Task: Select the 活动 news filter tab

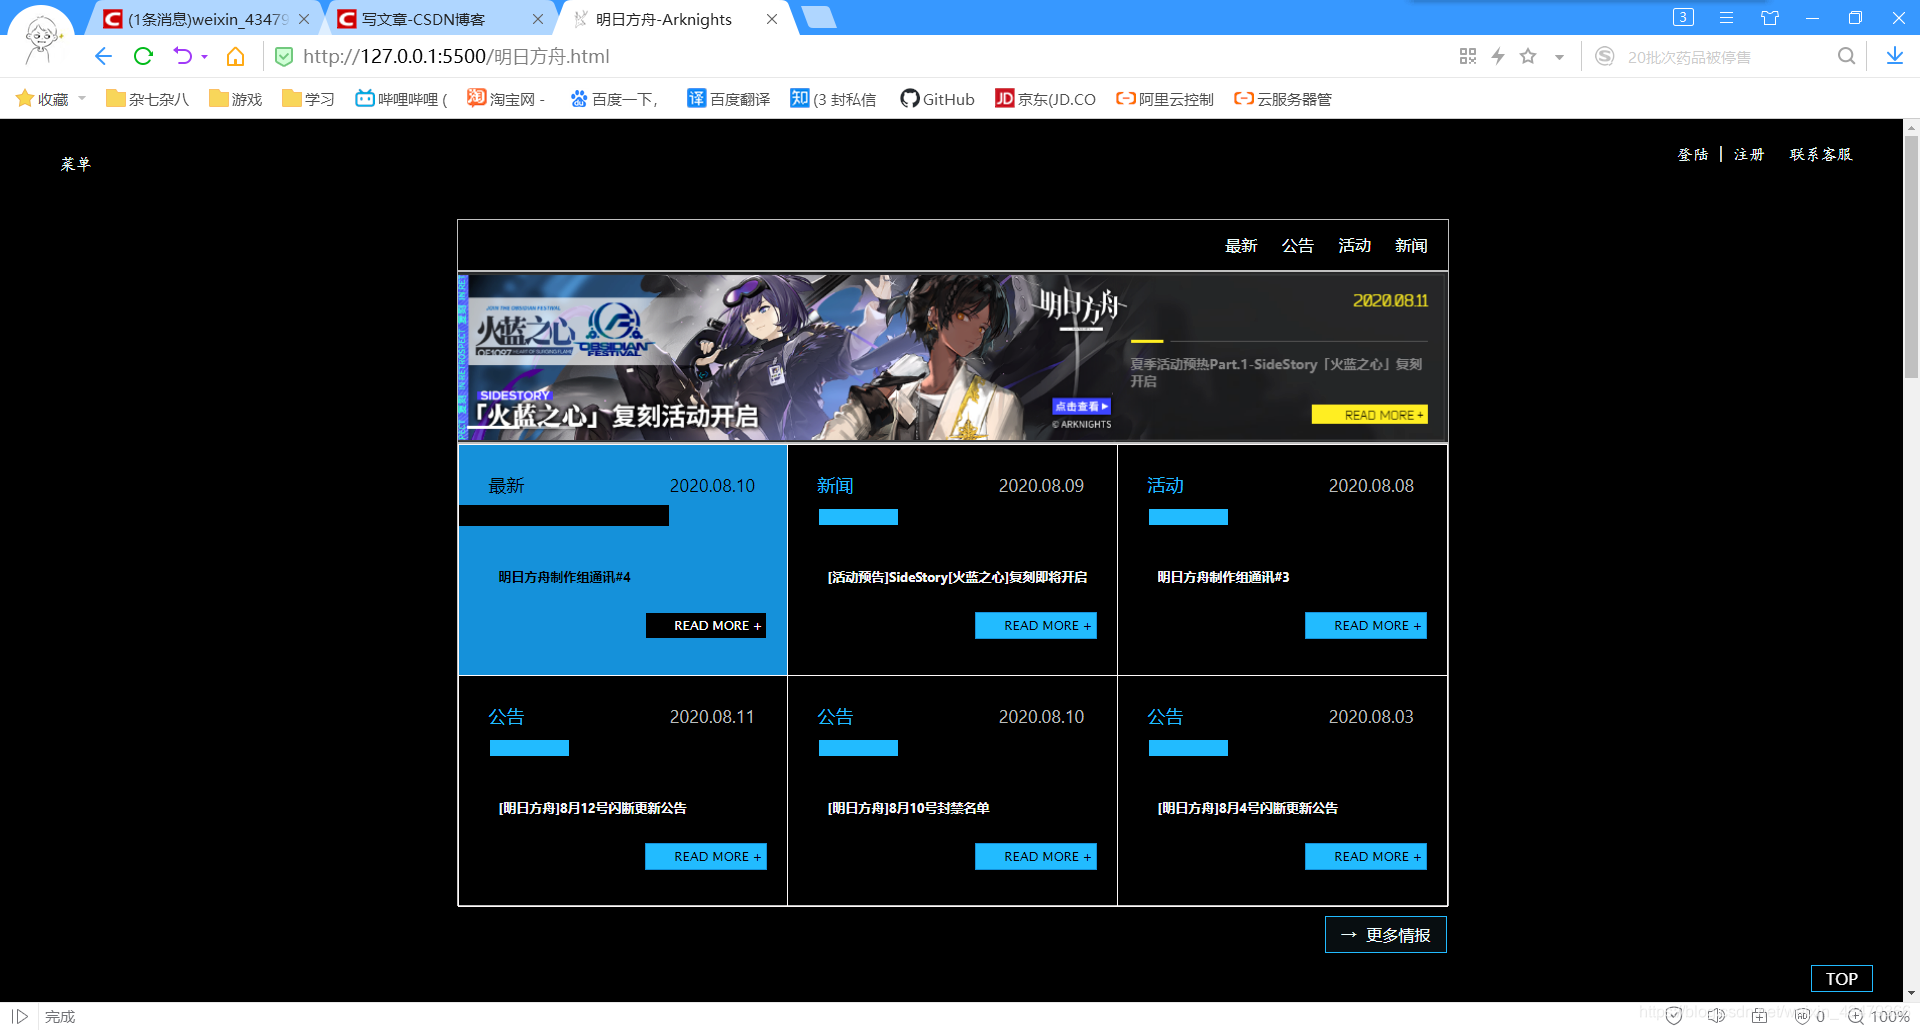Action: 1354,246
